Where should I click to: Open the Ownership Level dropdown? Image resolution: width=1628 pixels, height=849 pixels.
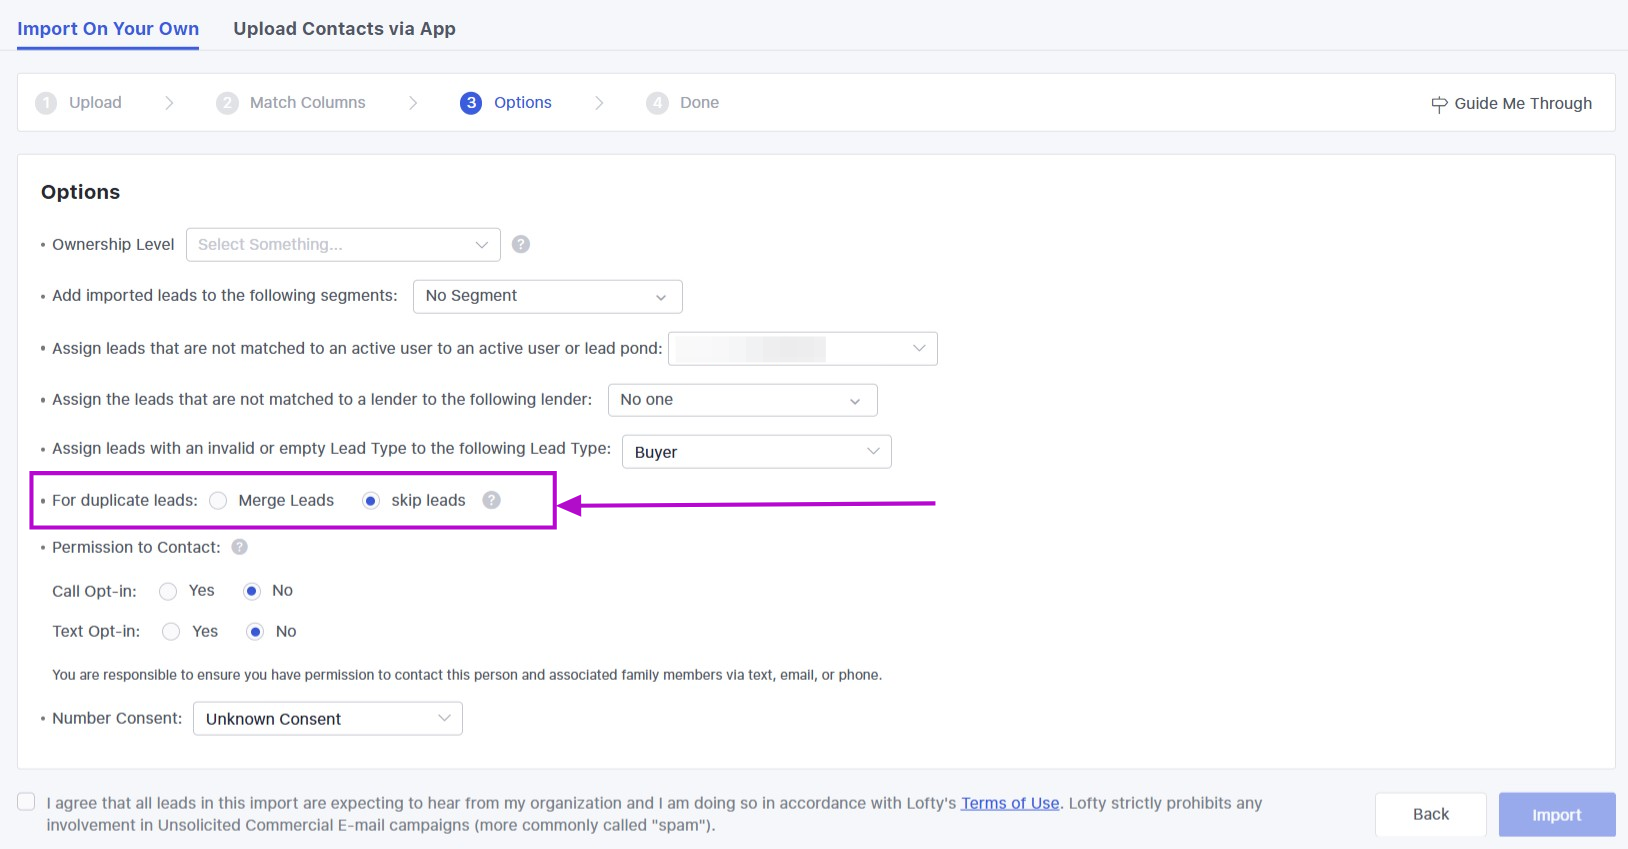tap(343, 245)
